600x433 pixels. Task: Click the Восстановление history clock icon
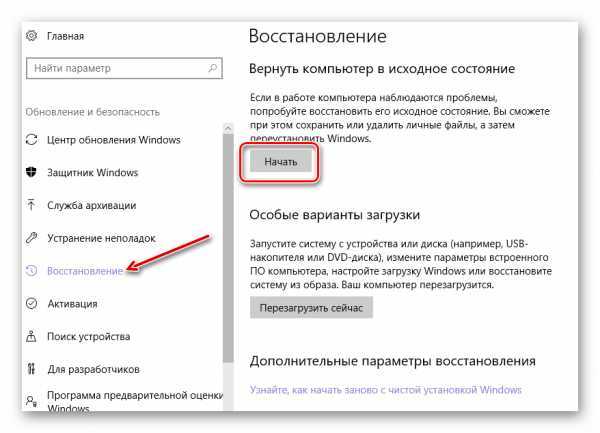click(31, 271)
